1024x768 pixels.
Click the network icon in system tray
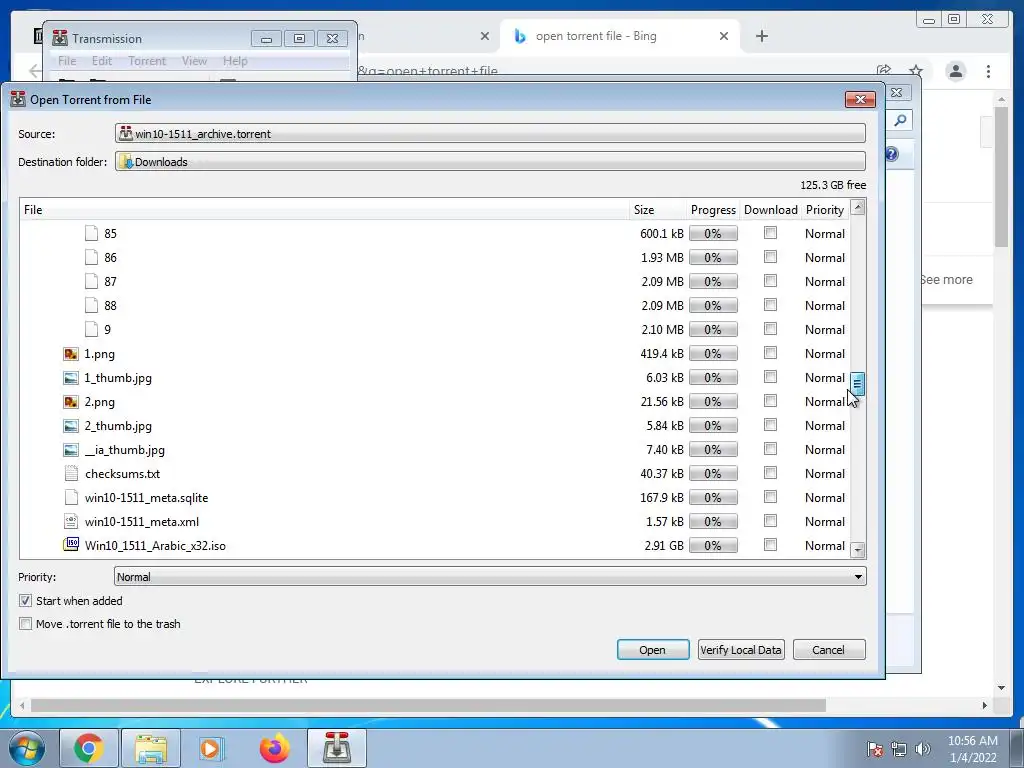899,749
